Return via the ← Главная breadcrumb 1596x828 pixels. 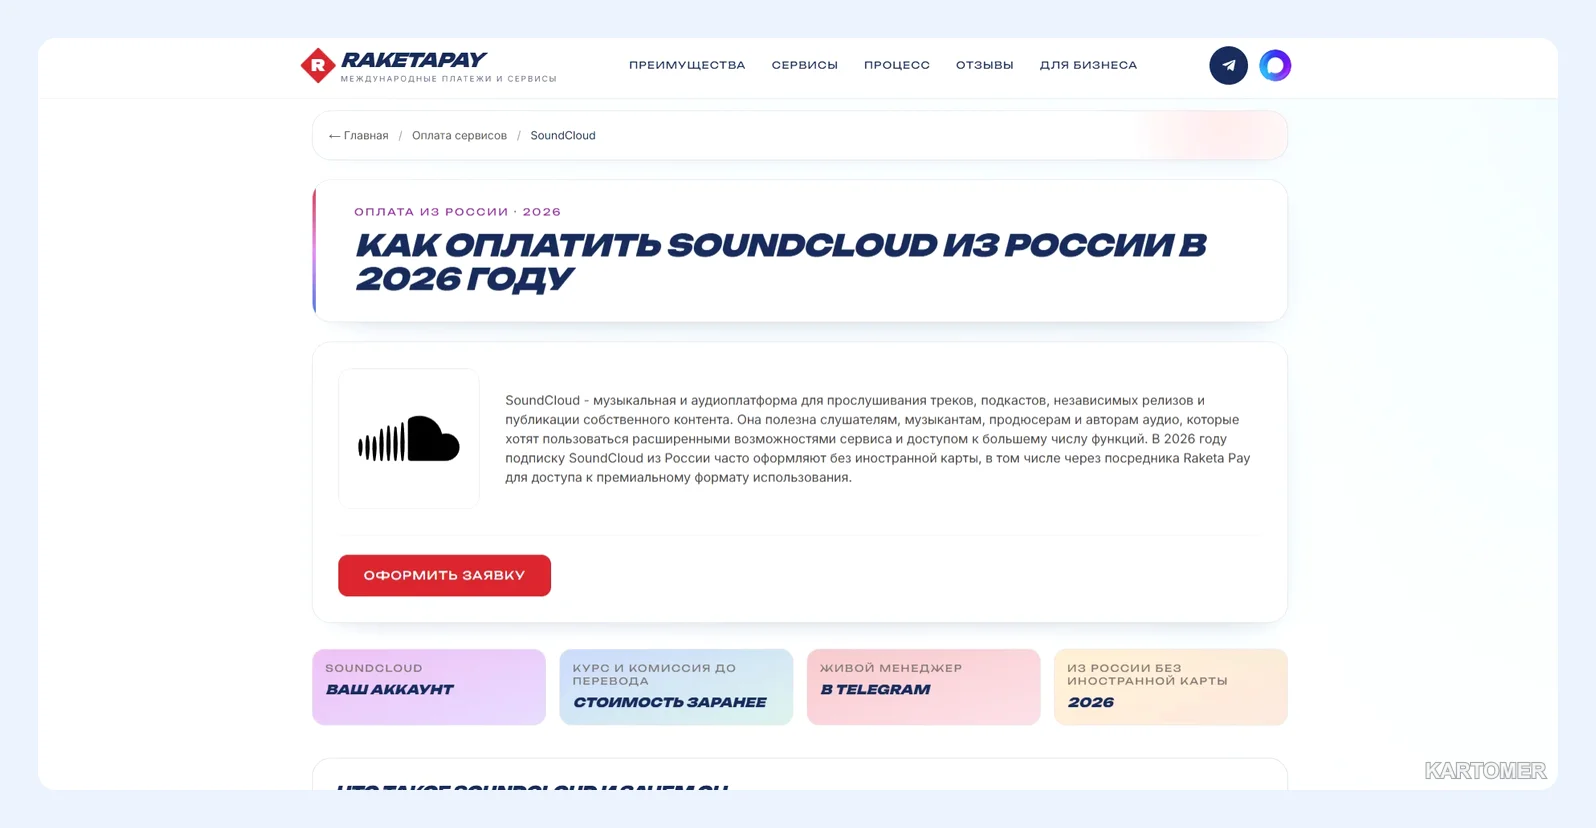pos(358,136)
